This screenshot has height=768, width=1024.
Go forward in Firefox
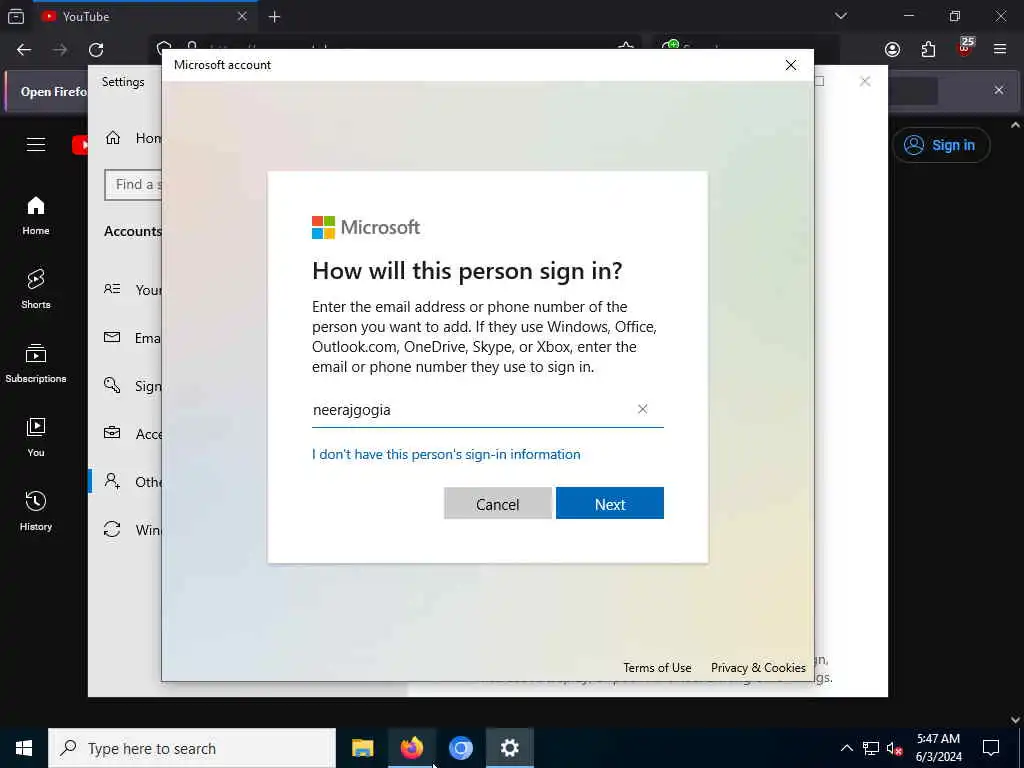point(60,50)
